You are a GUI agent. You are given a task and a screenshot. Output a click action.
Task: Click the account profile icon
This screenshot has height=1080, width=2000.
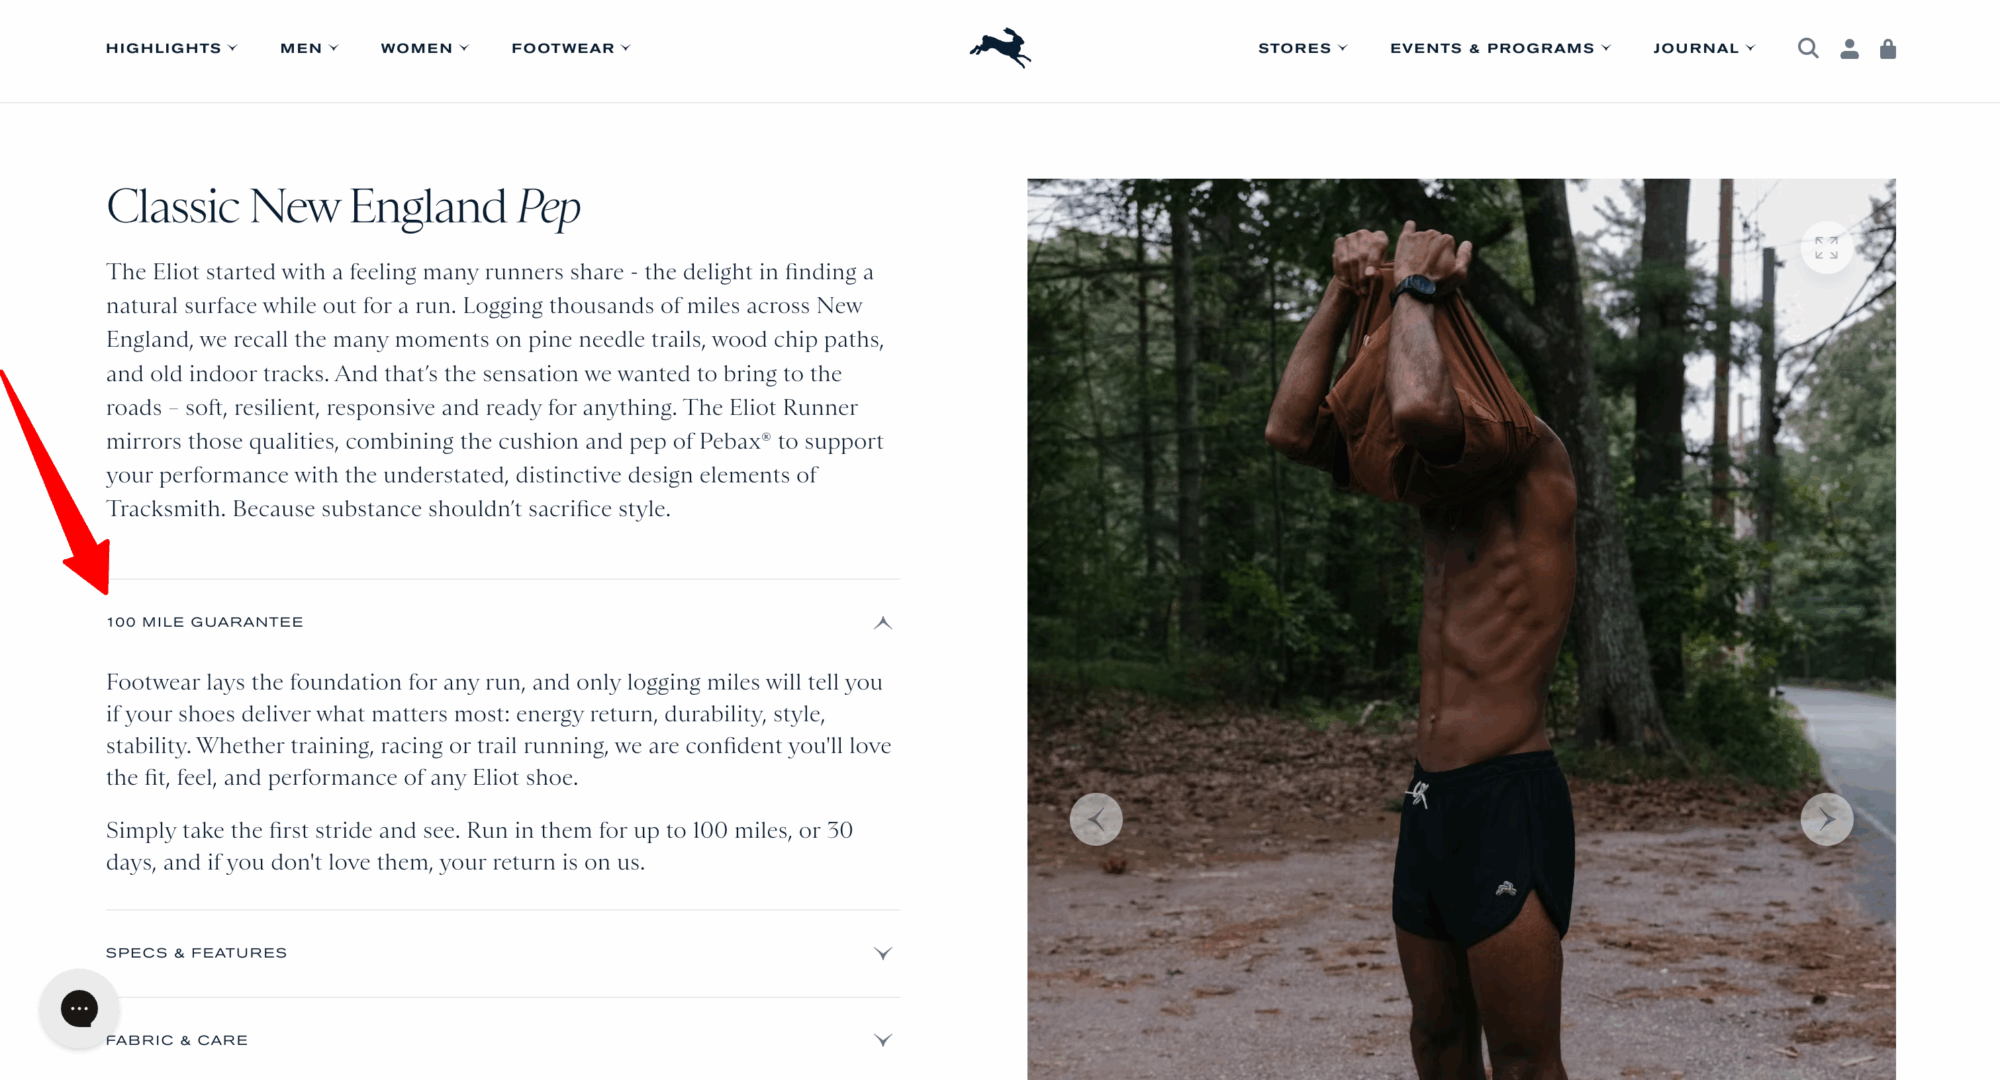point(1849,48)
